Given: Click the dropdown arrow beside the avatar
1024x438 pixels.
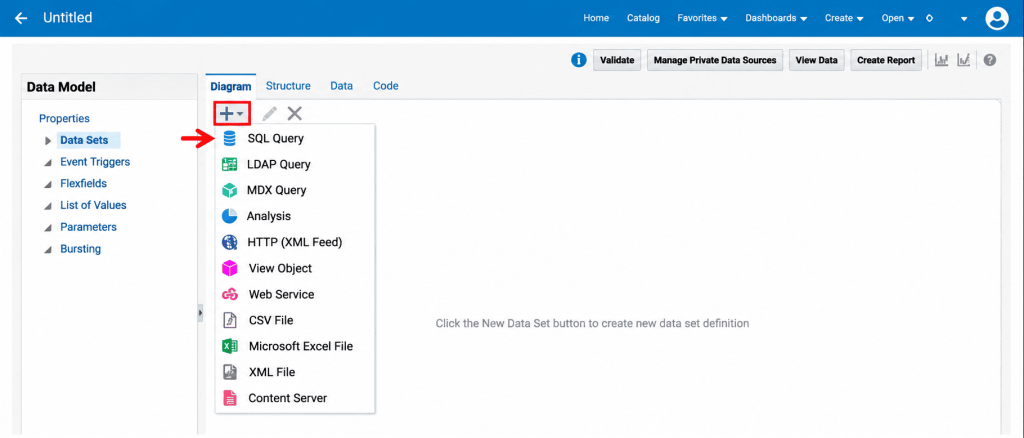Looking at the screenshot, I should tap(964, 19).
